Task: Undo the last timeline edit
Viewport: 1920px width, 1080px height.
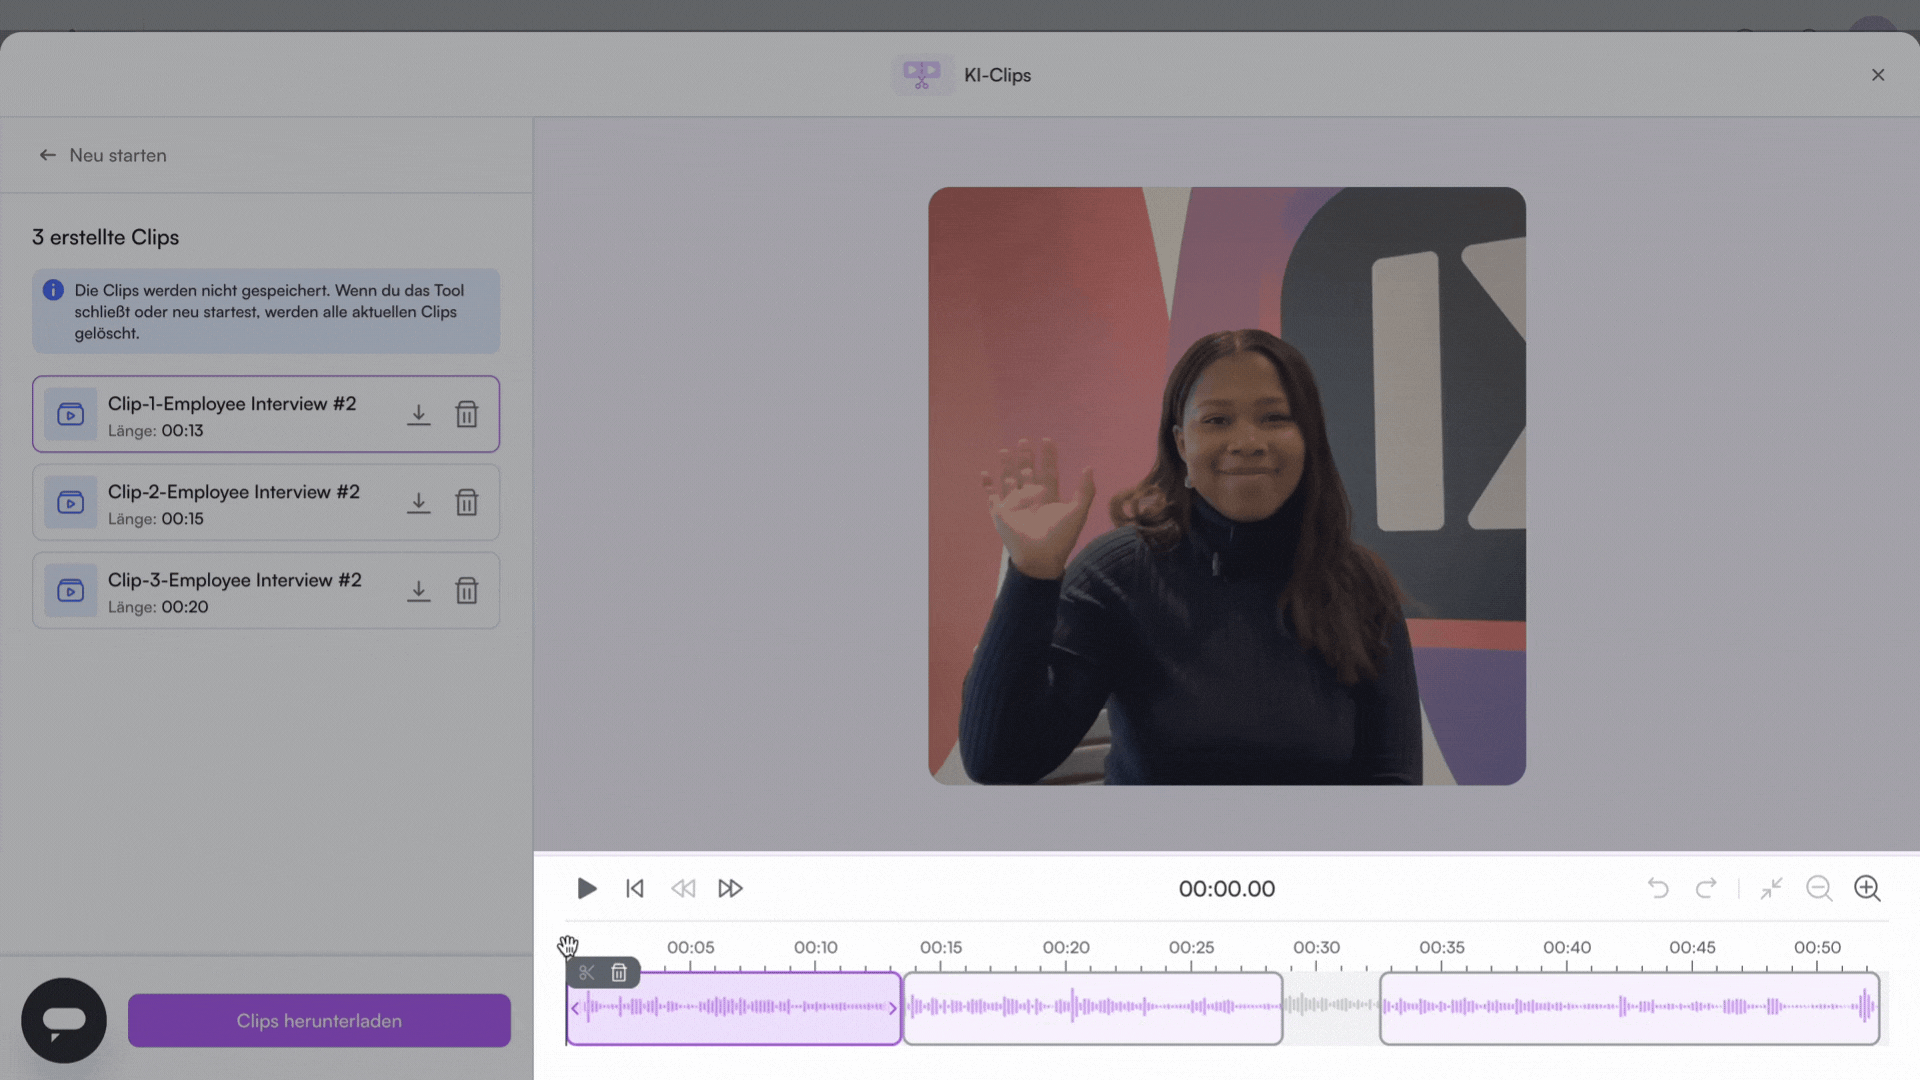Action: (1658, 888)
